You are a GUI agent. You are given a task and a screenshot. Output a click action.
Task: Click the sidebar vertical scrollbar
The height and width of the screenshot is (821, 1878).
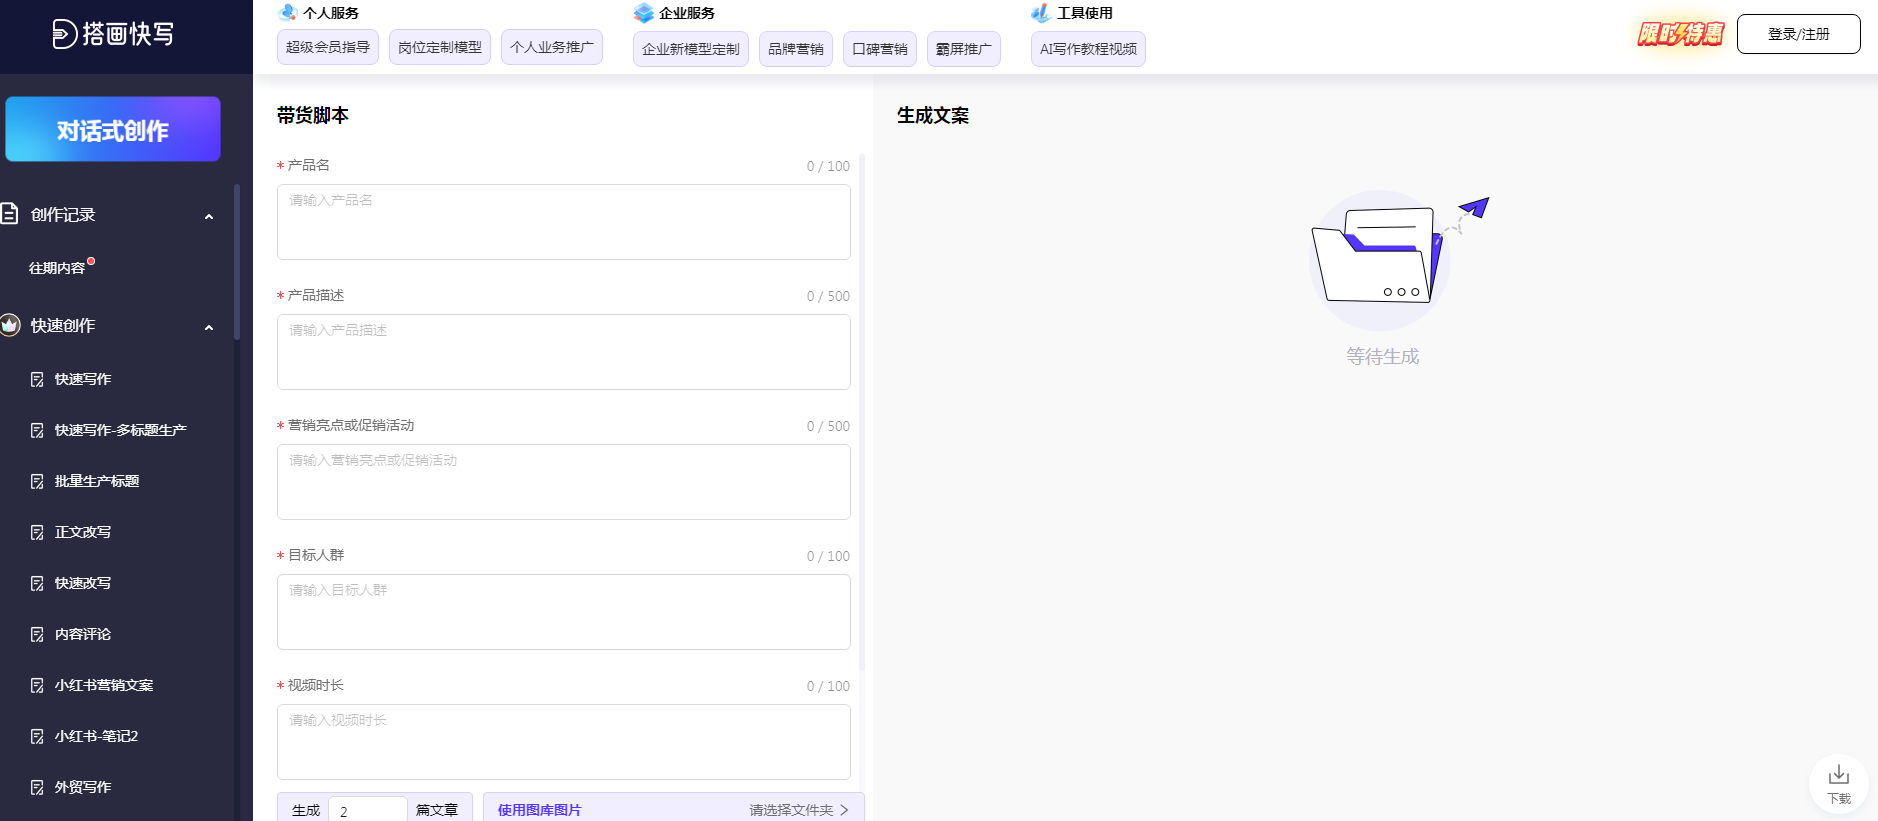(237, 262)
